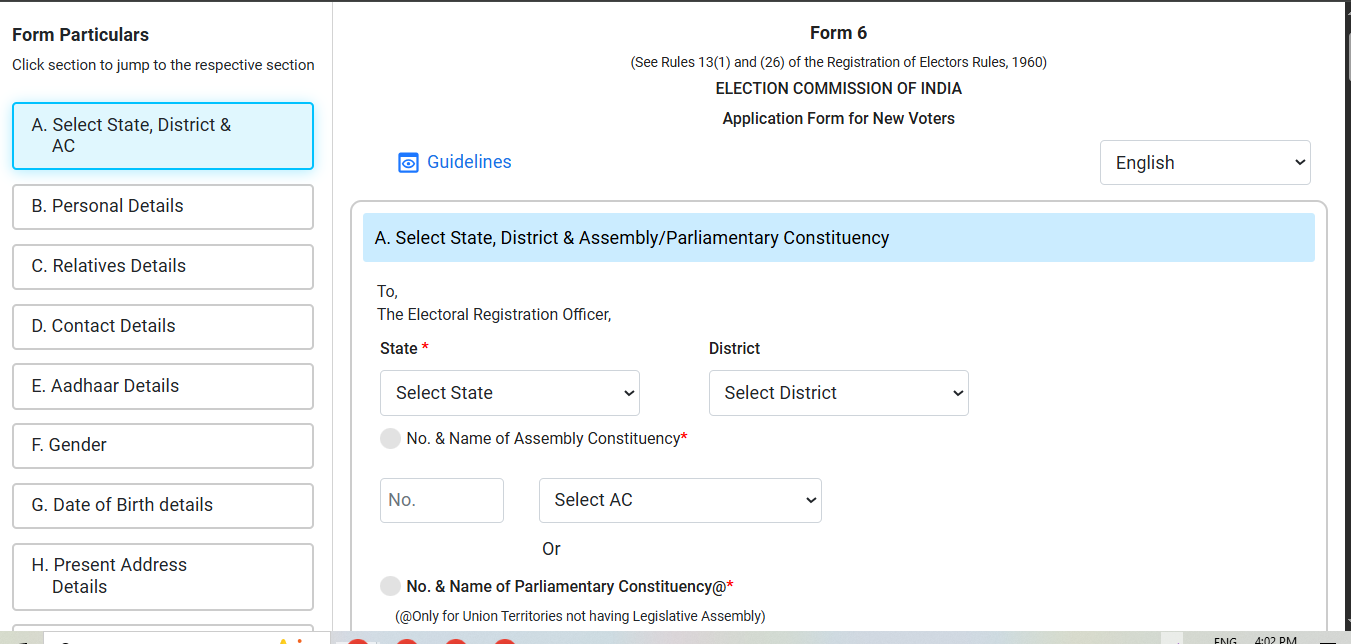This screenshot has width=1351, height=644.
Task: Expand the Select District dropdown
Action: [838, 393]
